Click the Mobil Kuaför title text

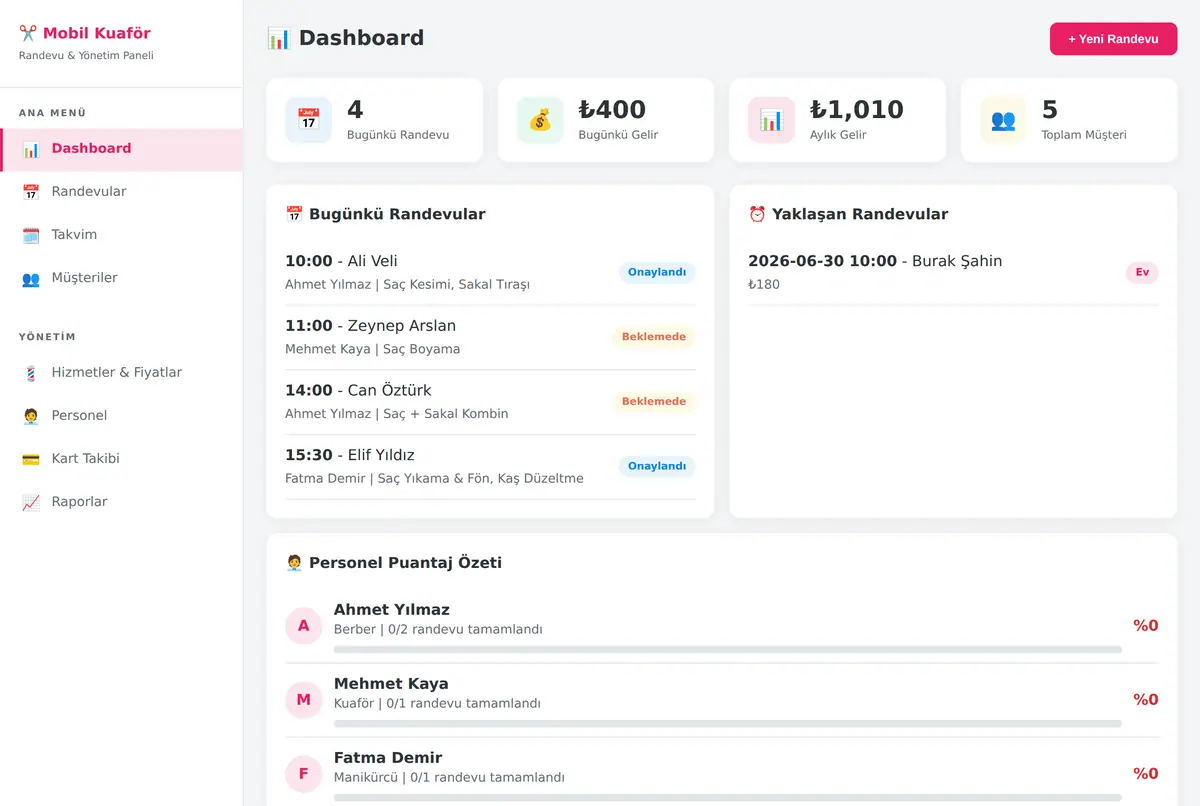97,34
